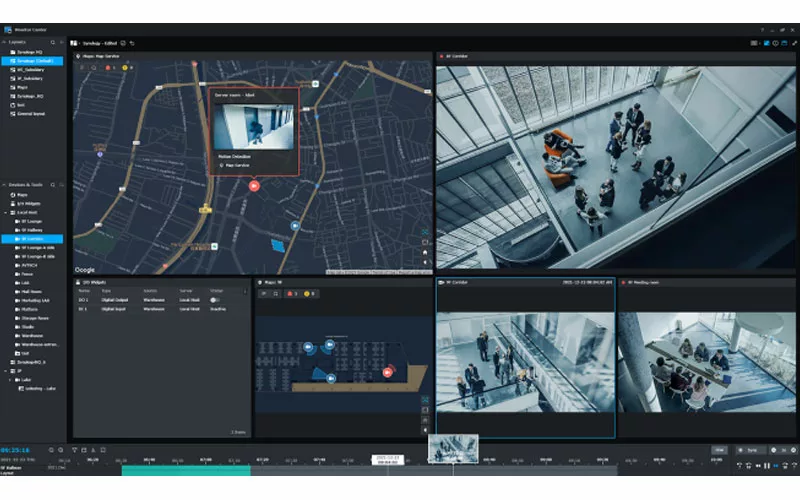Collapse the IP server tree node
This screenshot has height=500, width=800.
6,371
